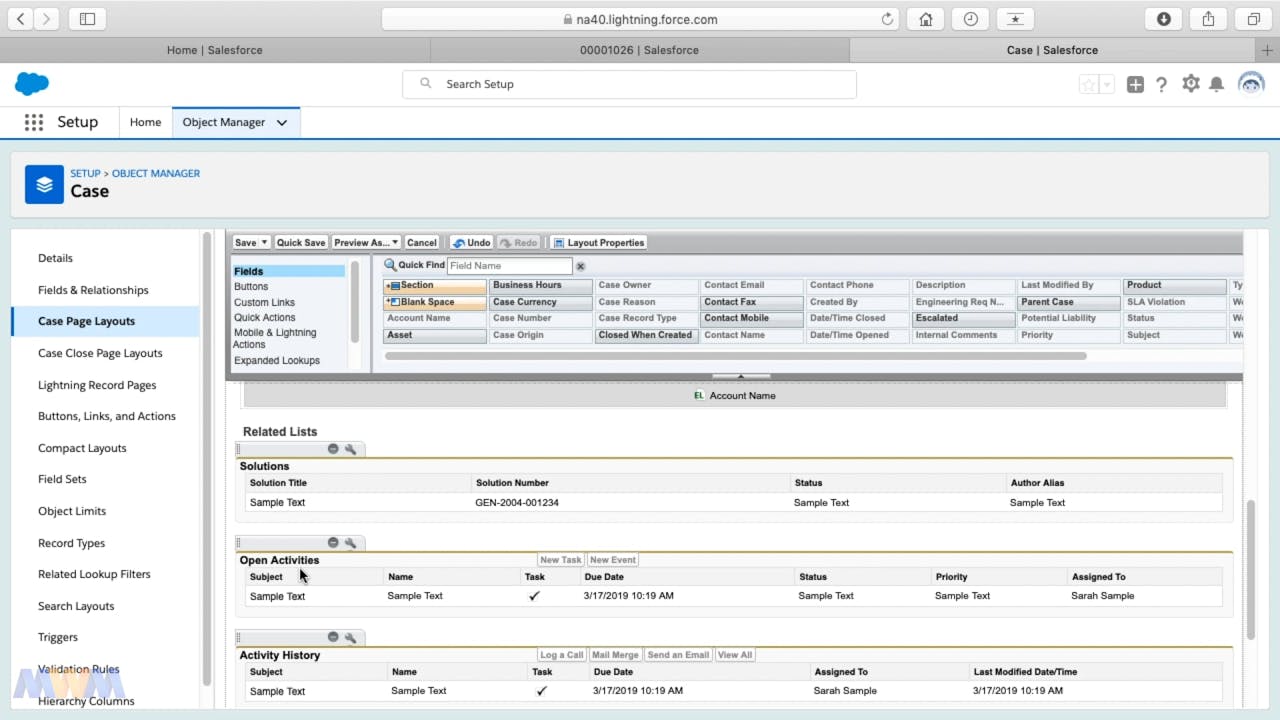The height and width of the screenshot is (720, 1280).
Task: Open Layout Properties from the toolbar
Action: 598,242
